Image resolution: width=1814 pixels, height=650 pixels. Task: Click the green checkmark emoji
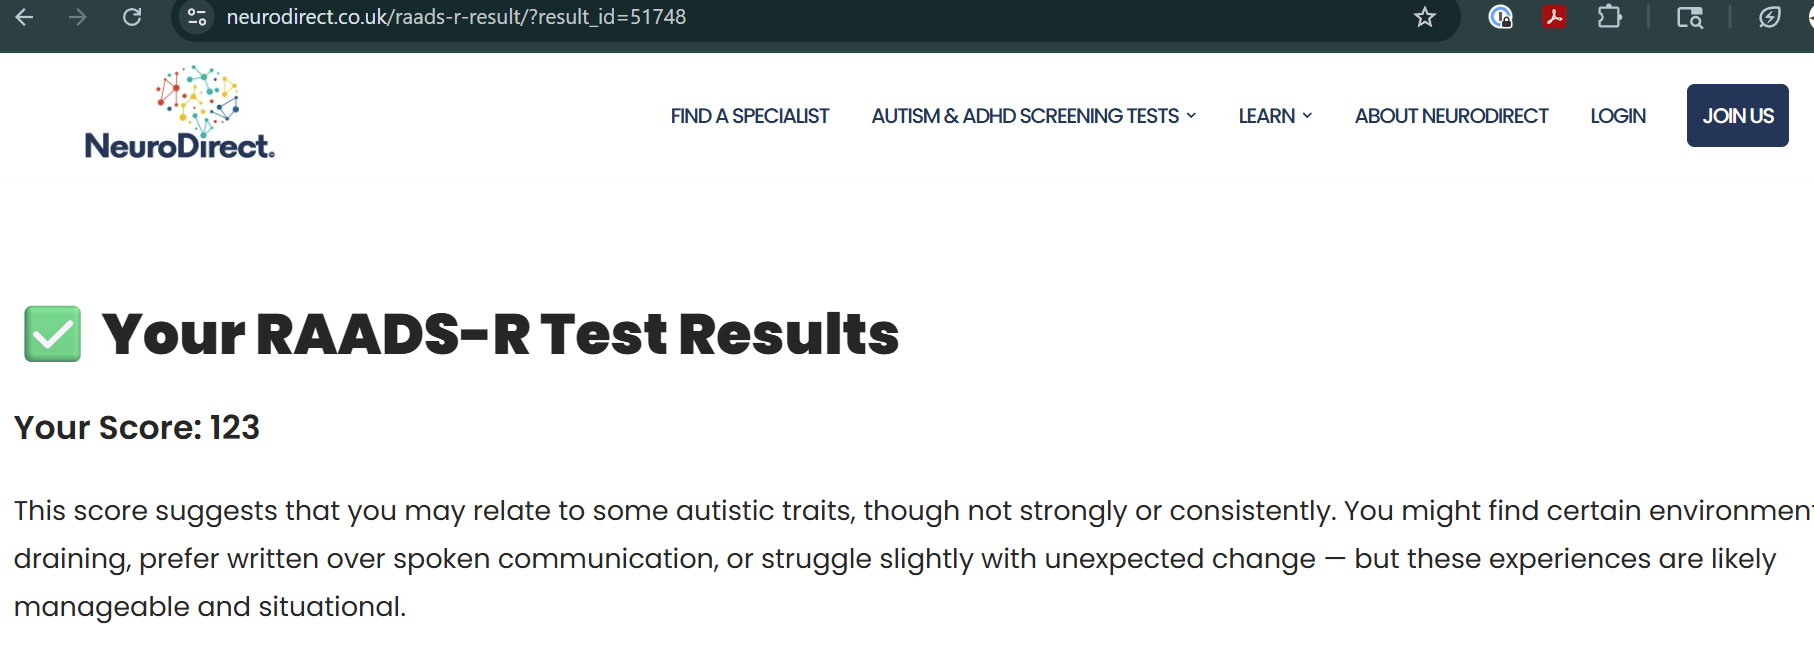pos(52,334)
